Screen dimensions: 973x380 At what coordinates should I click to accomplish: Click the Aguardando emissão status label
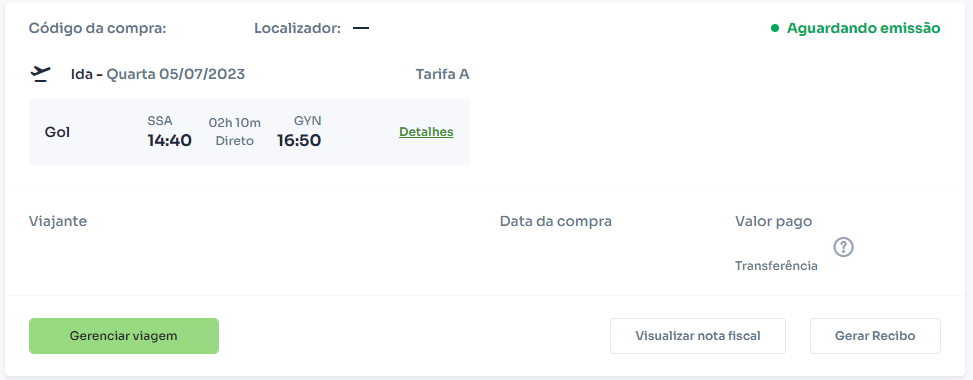tap(864, 28)
